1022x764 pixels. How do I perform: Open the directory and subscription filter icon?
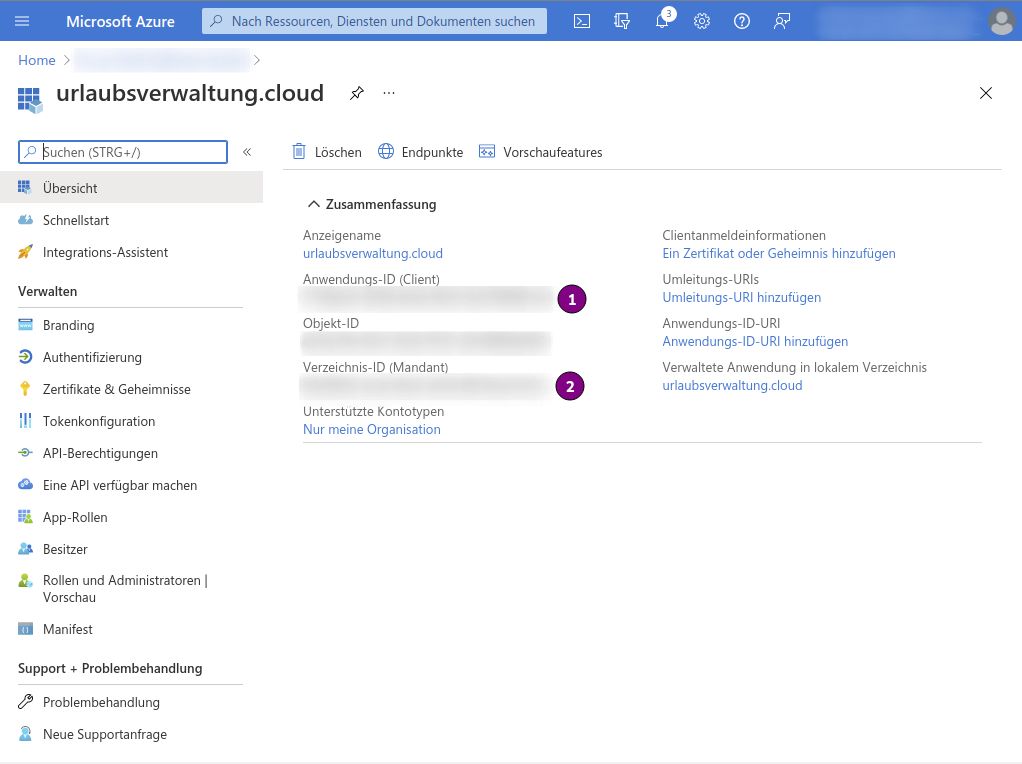pos(622,21)
